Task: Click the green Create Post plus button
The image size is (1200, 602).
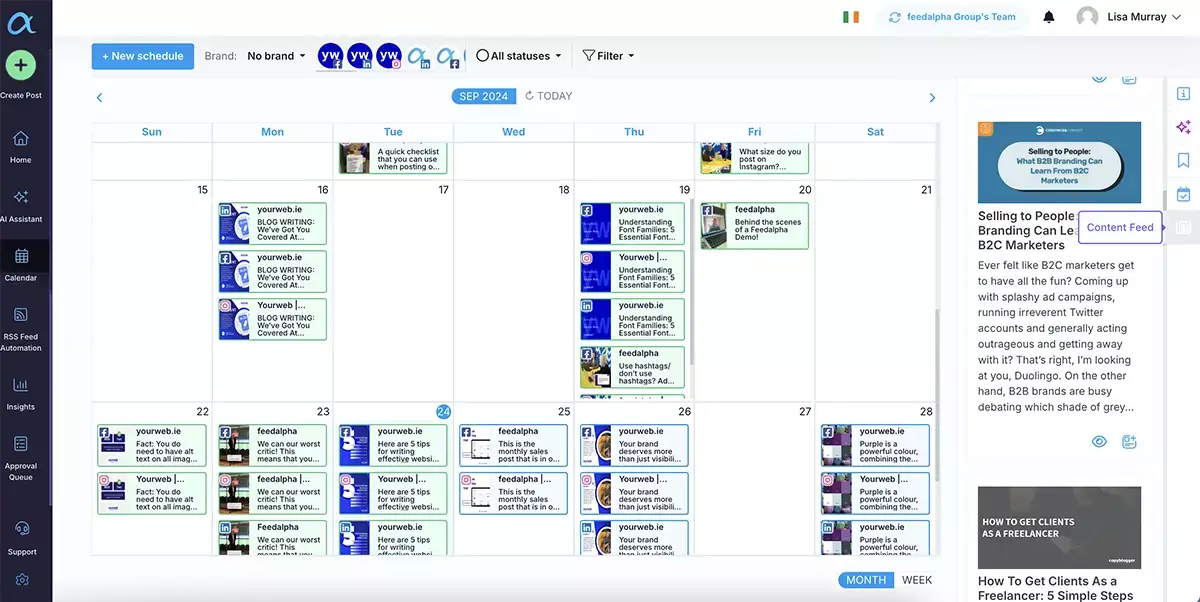Action: (x=21, y=66)
